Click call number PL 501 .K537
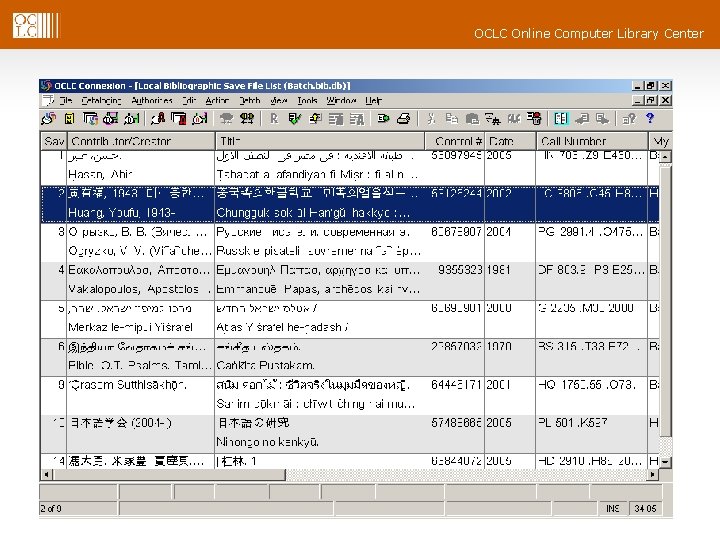720x540 pixels. (x=573, y=422)
